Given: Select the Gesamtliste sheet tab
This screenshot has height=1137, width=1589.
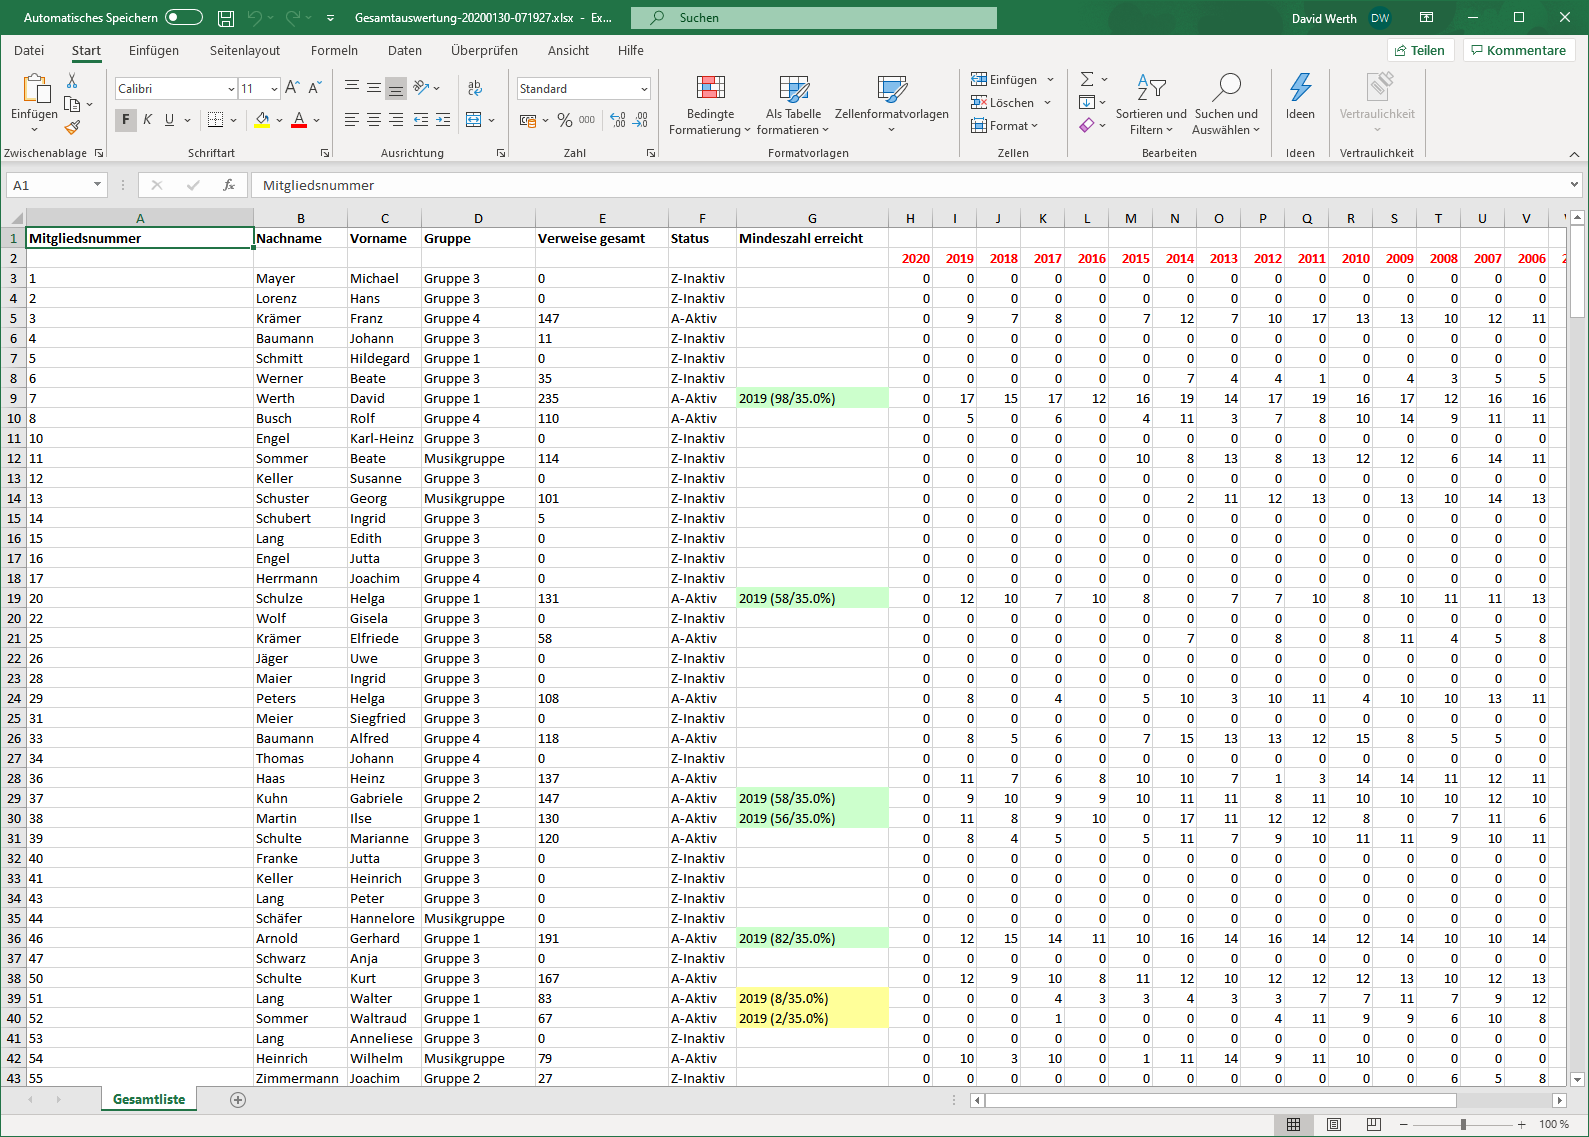Looking at the screenshot, I should (149, 1100).
